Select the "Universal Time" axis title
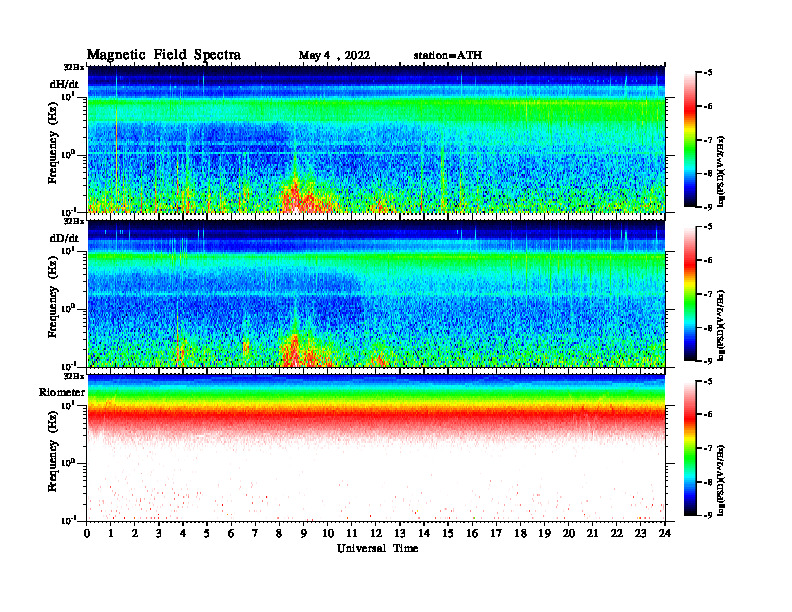The height and width of the screenshot is (612, 792). pyautogui.click(x=377, y=548)
